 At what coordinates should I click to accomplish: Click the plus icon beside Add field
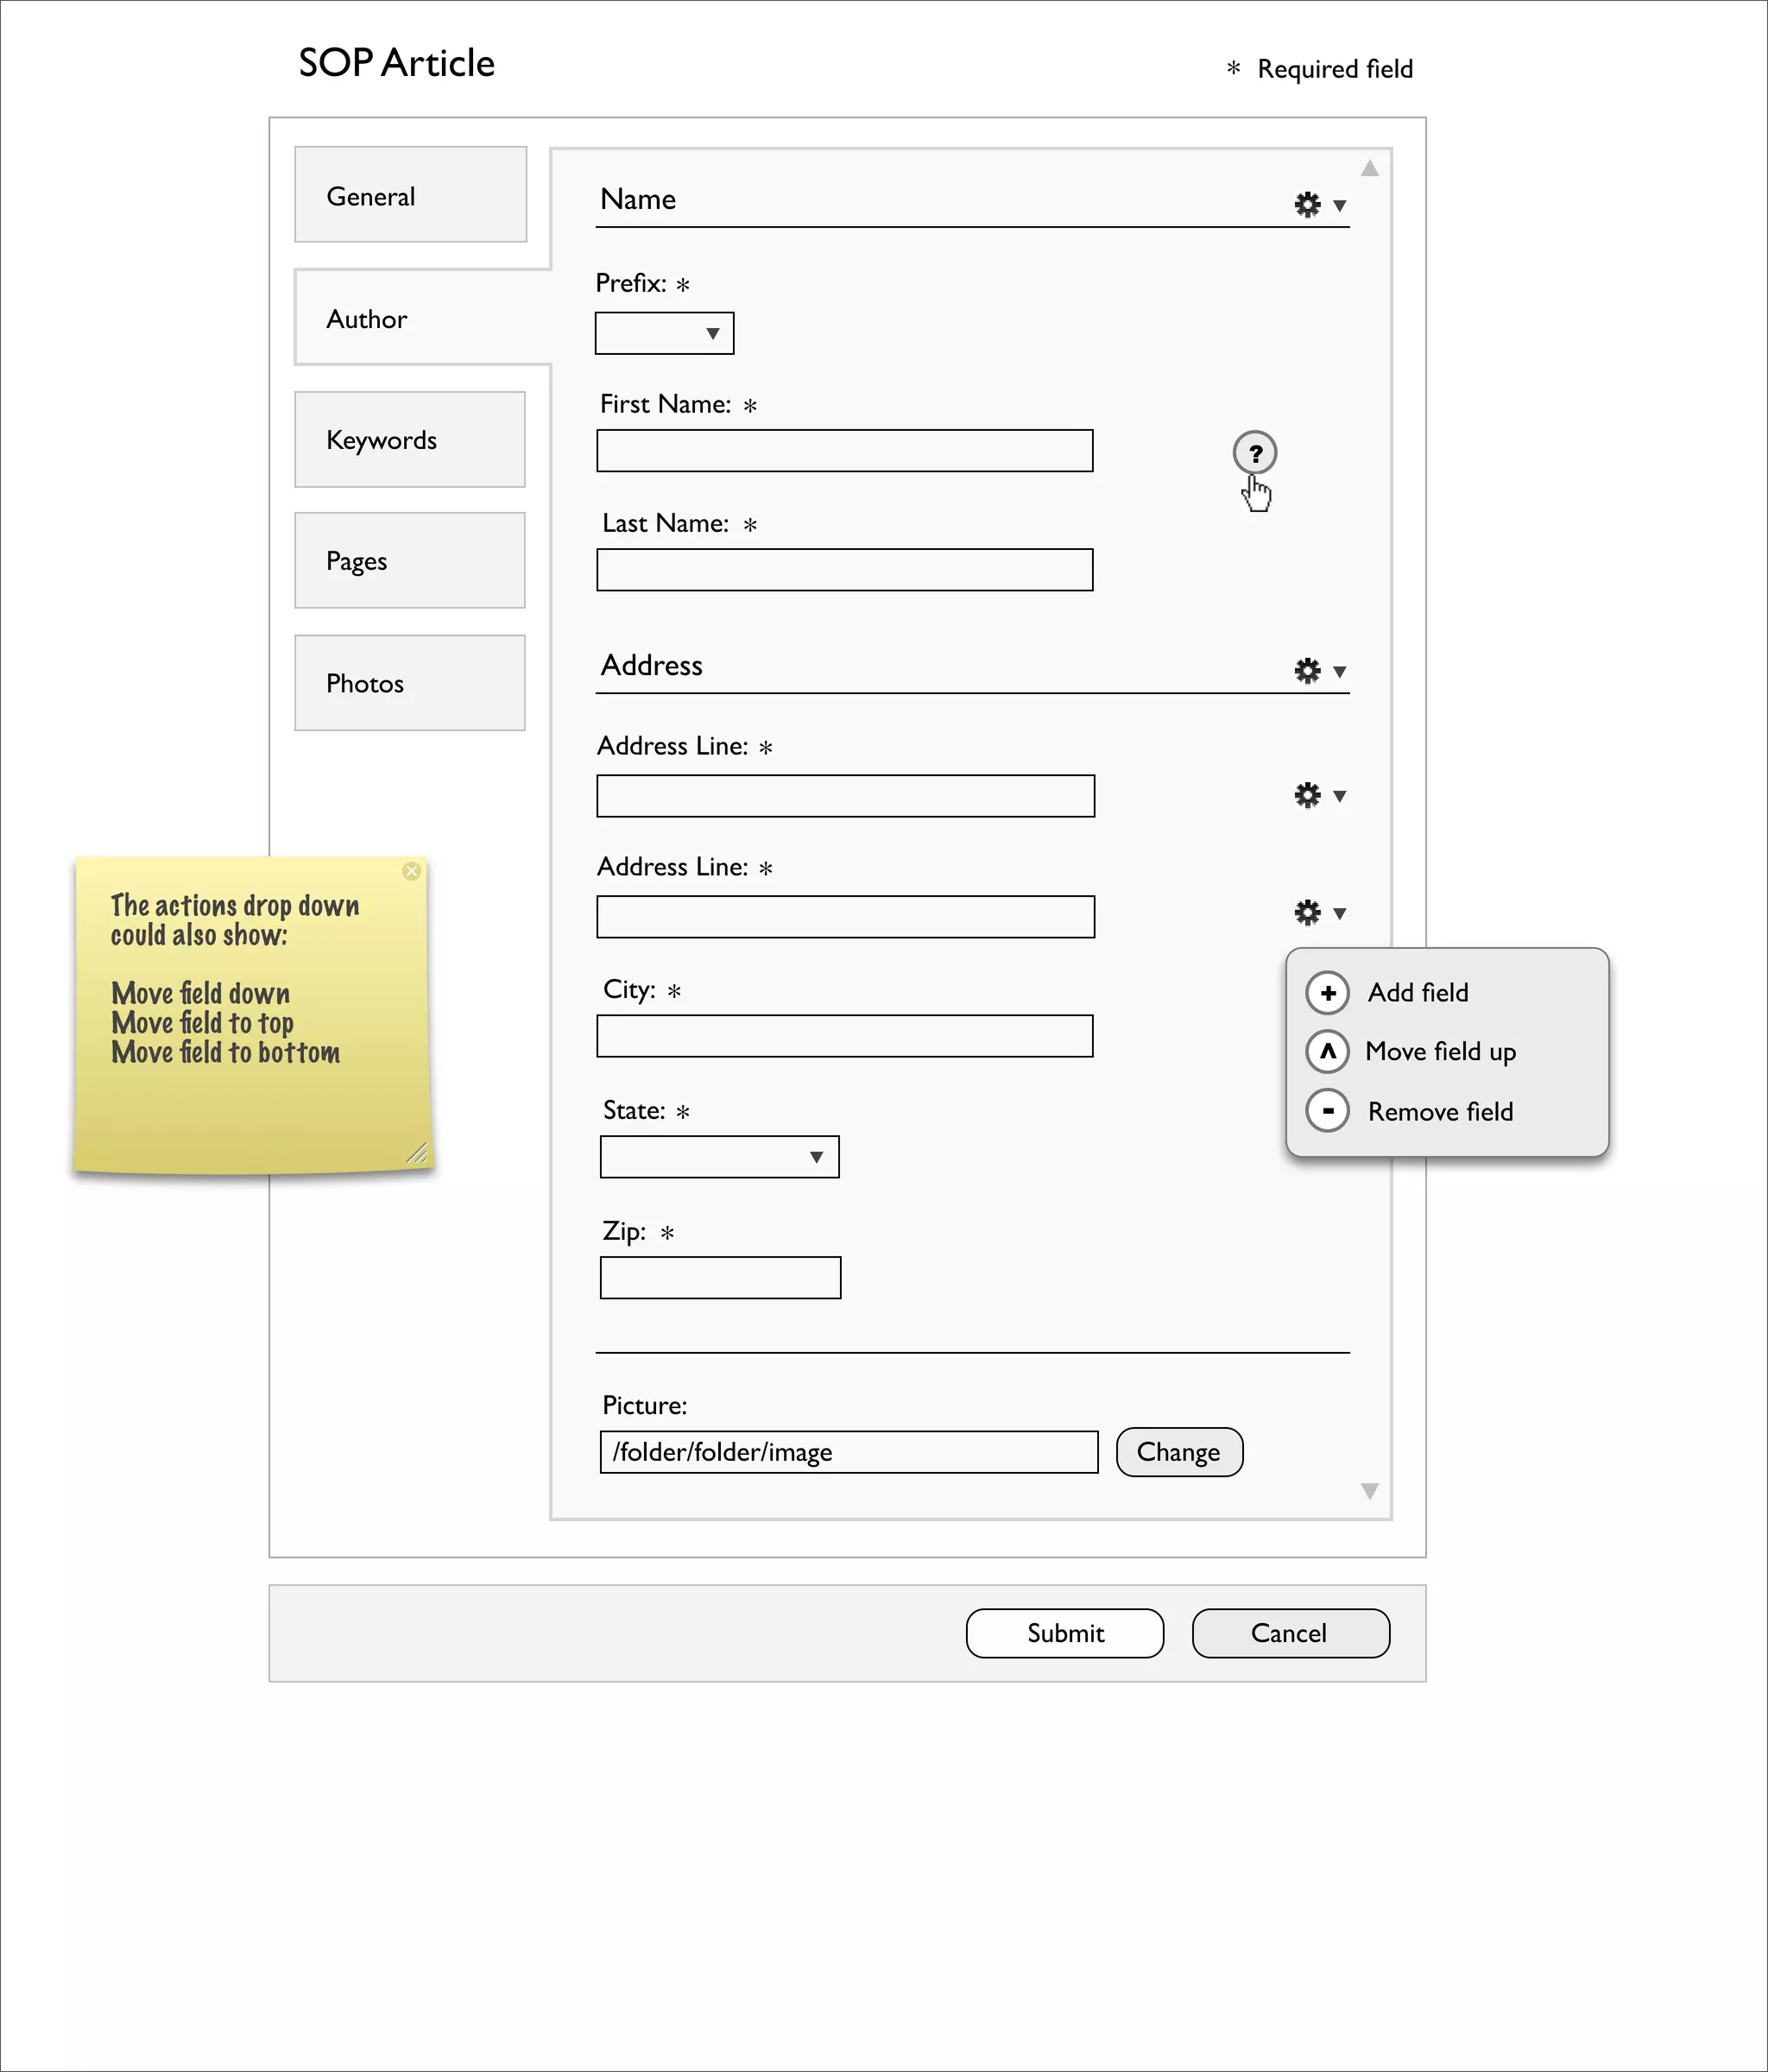click(1328, 993)
